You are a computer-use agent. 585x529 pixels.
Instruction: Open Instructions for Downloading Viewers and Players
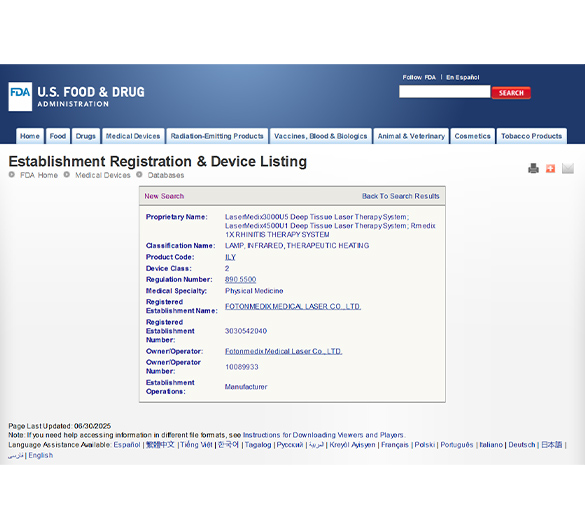323,435
